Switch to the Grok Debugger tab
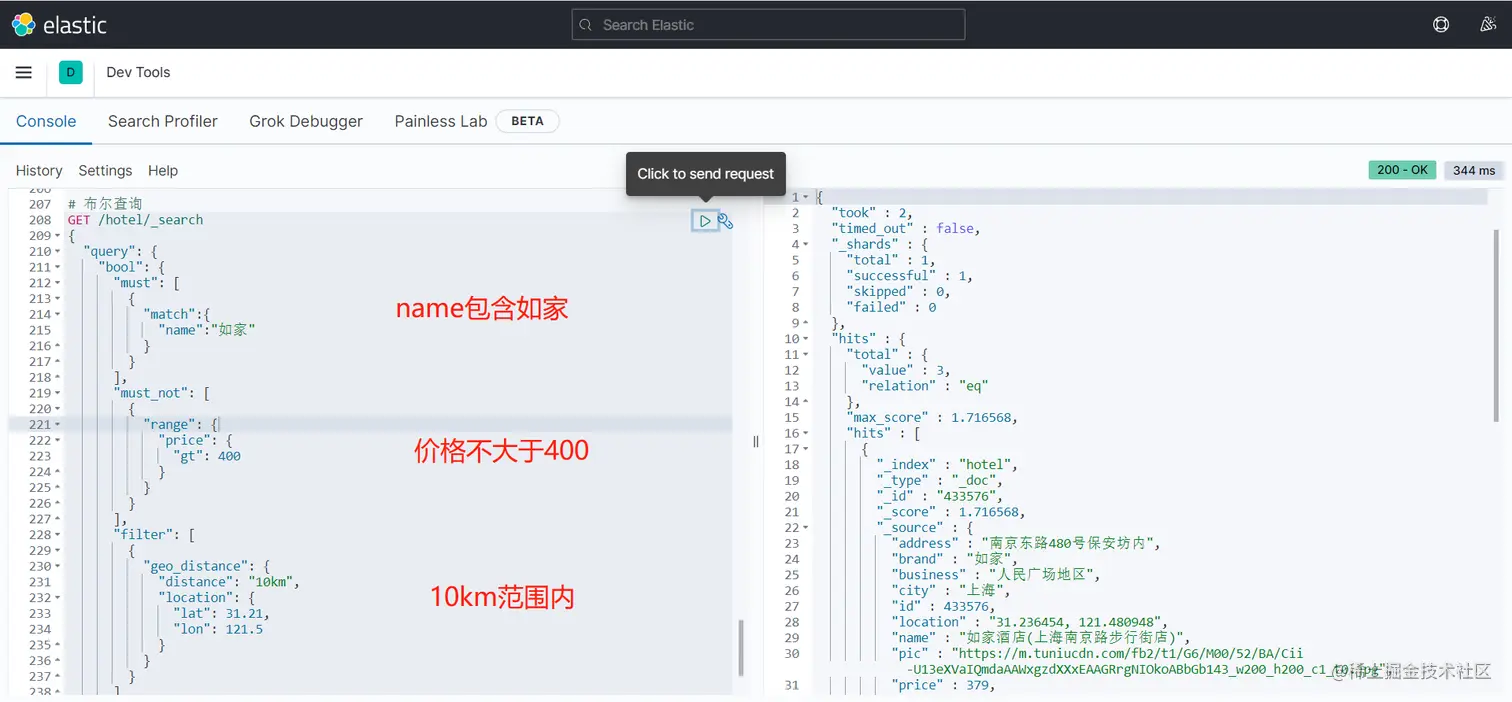The image size is (1512, 702). point(306,121)
